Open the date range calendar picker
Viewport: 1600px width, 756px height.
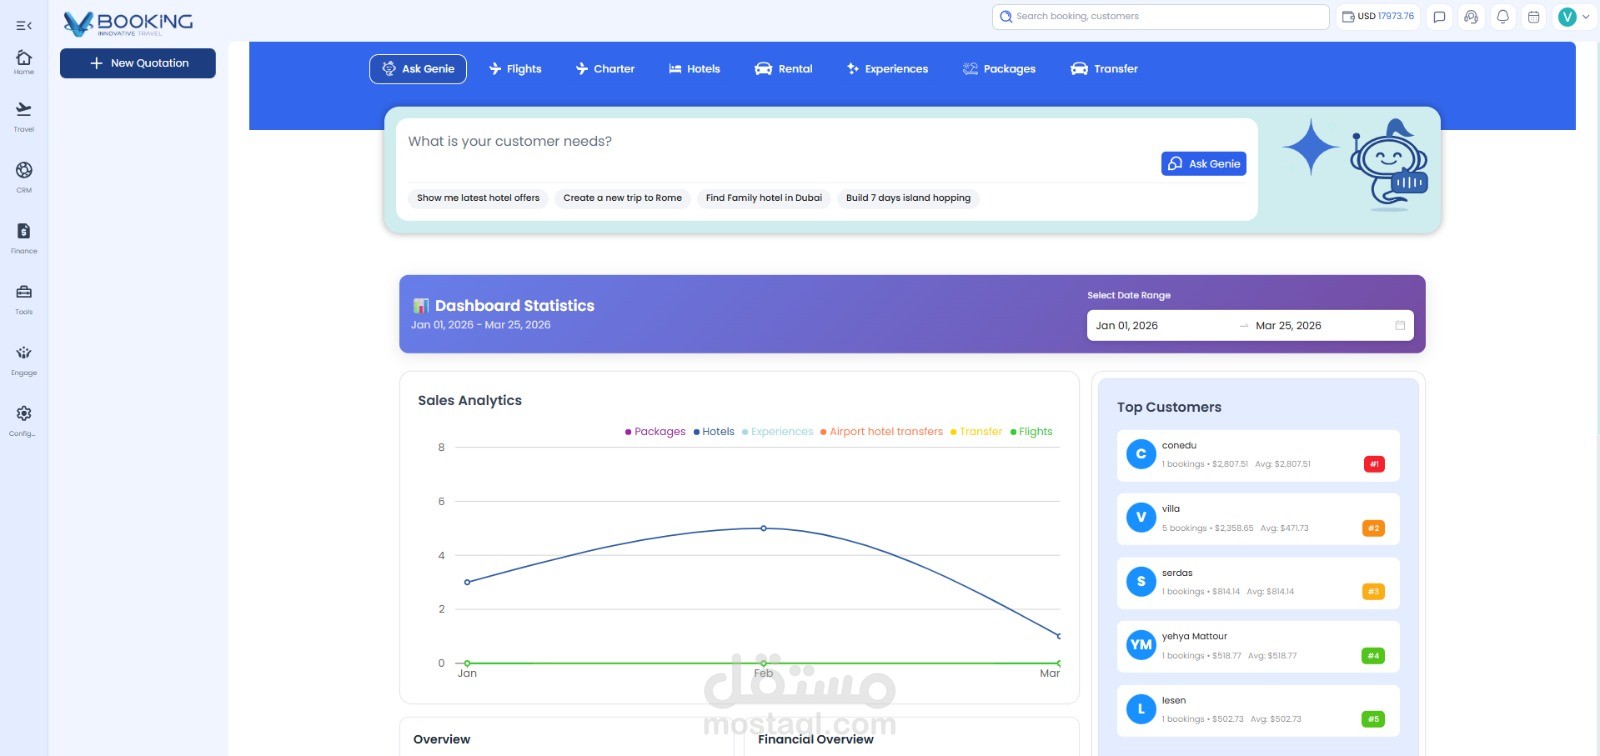pyautogui.click(x=1400, y=326)
